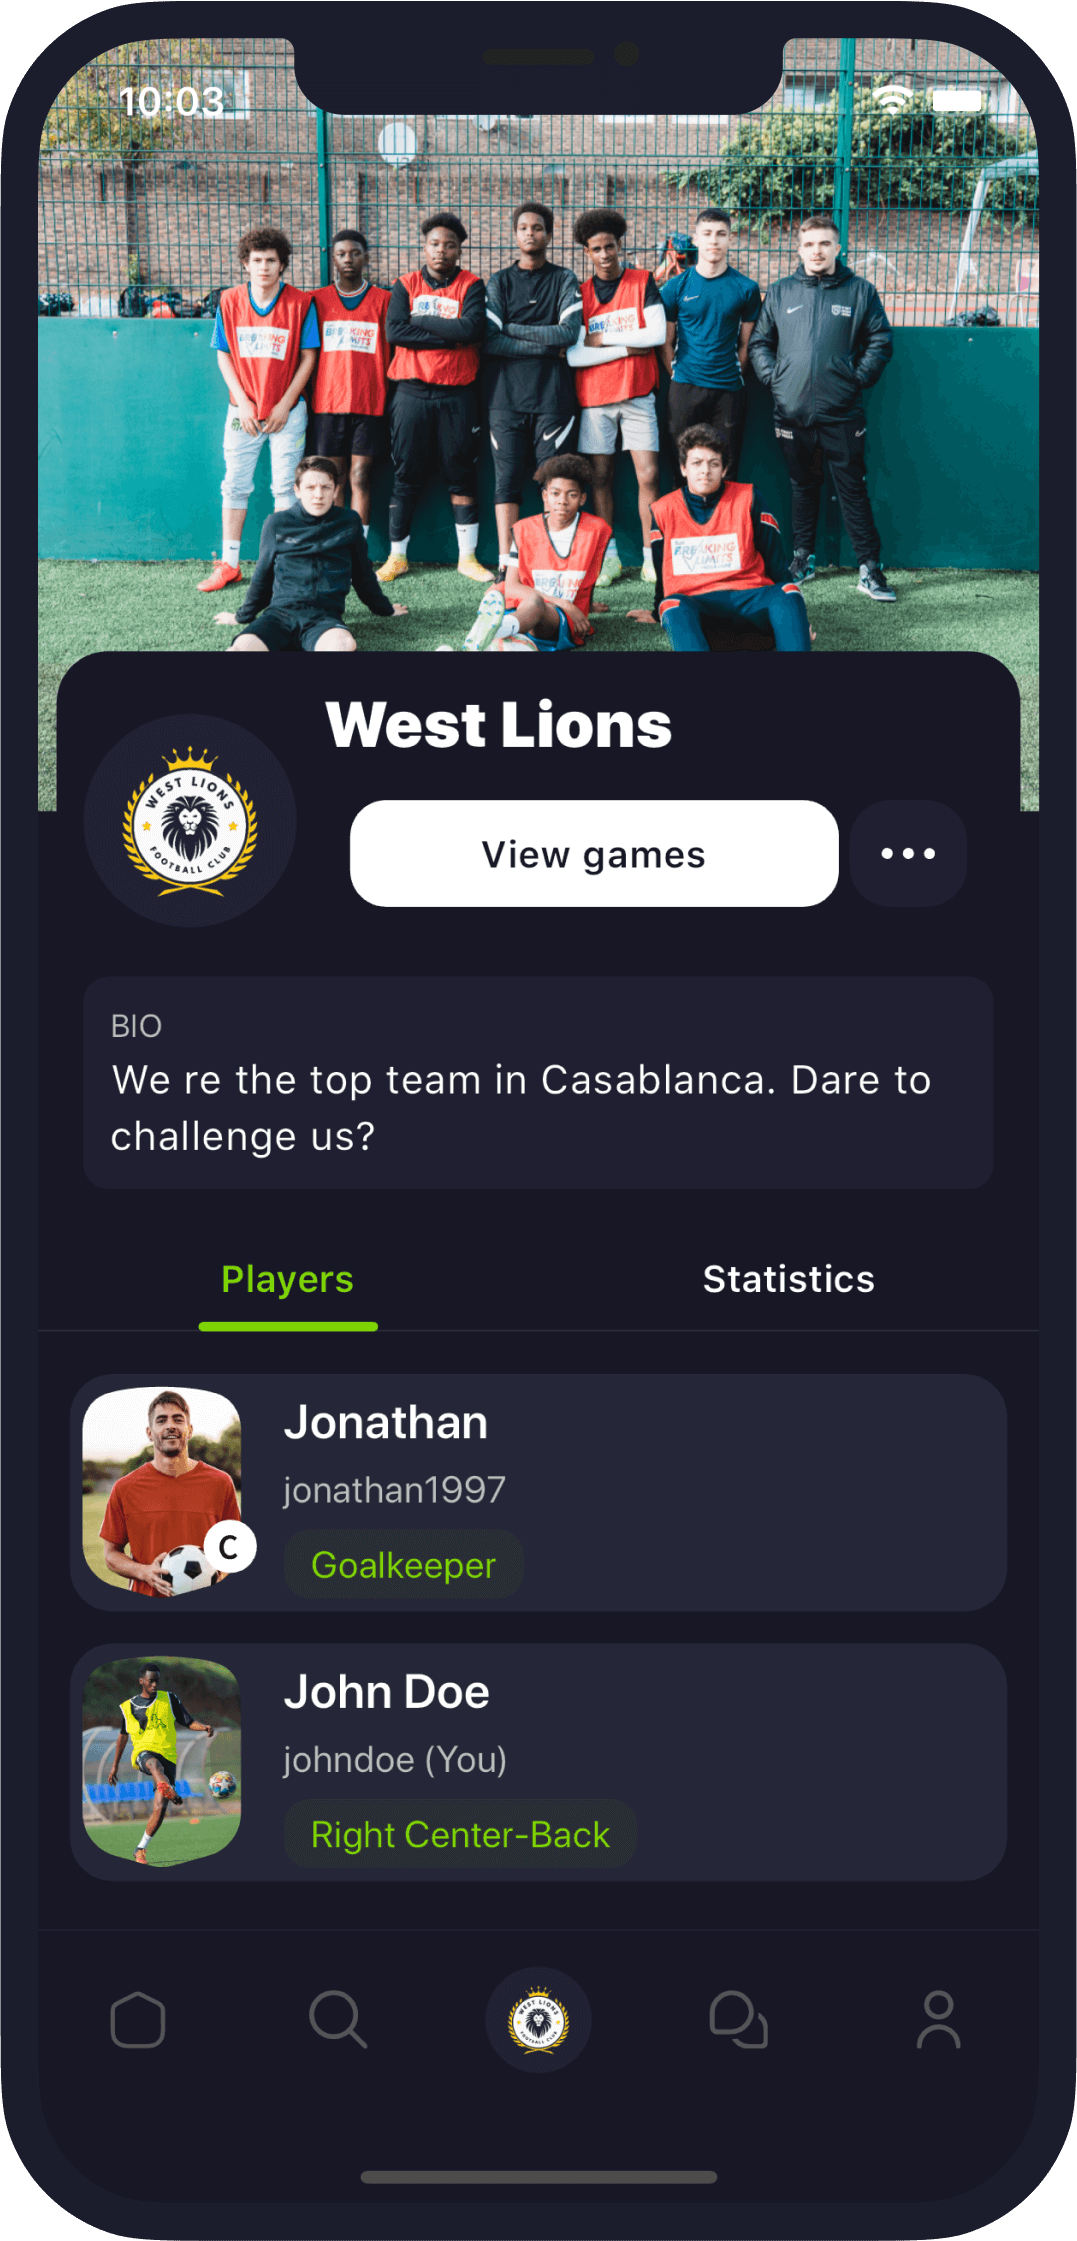
Task: Open the chat messages icon
Action: 739,2019
